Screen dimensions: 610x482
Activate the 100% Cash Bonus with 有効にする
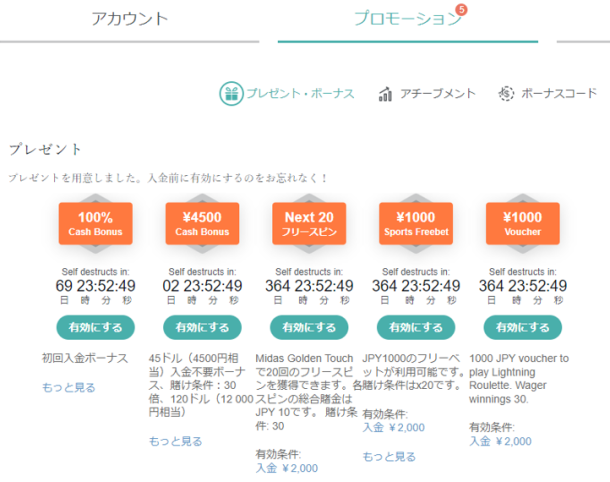click(96, 328)
